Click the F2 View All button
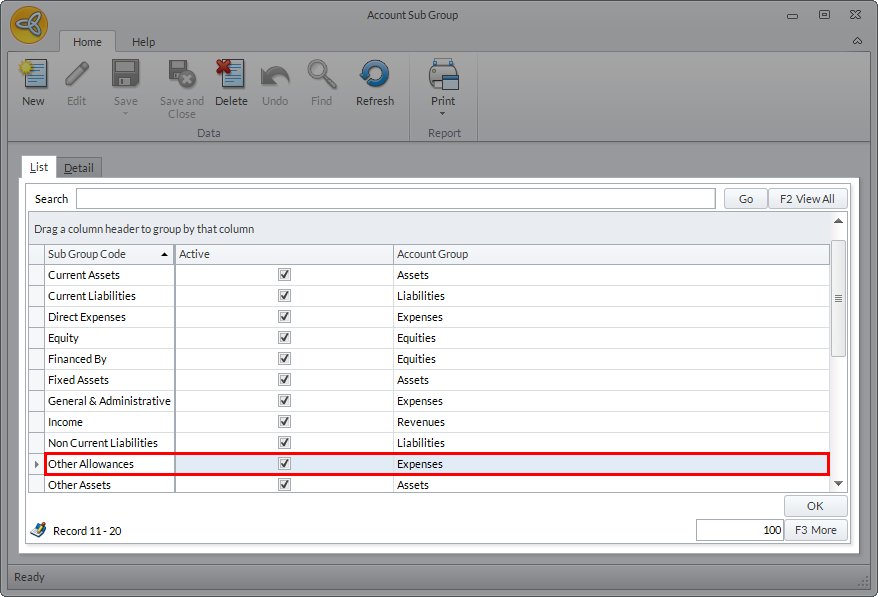The width and height of the screenshot is (878, 597). [x=807, y=199]
